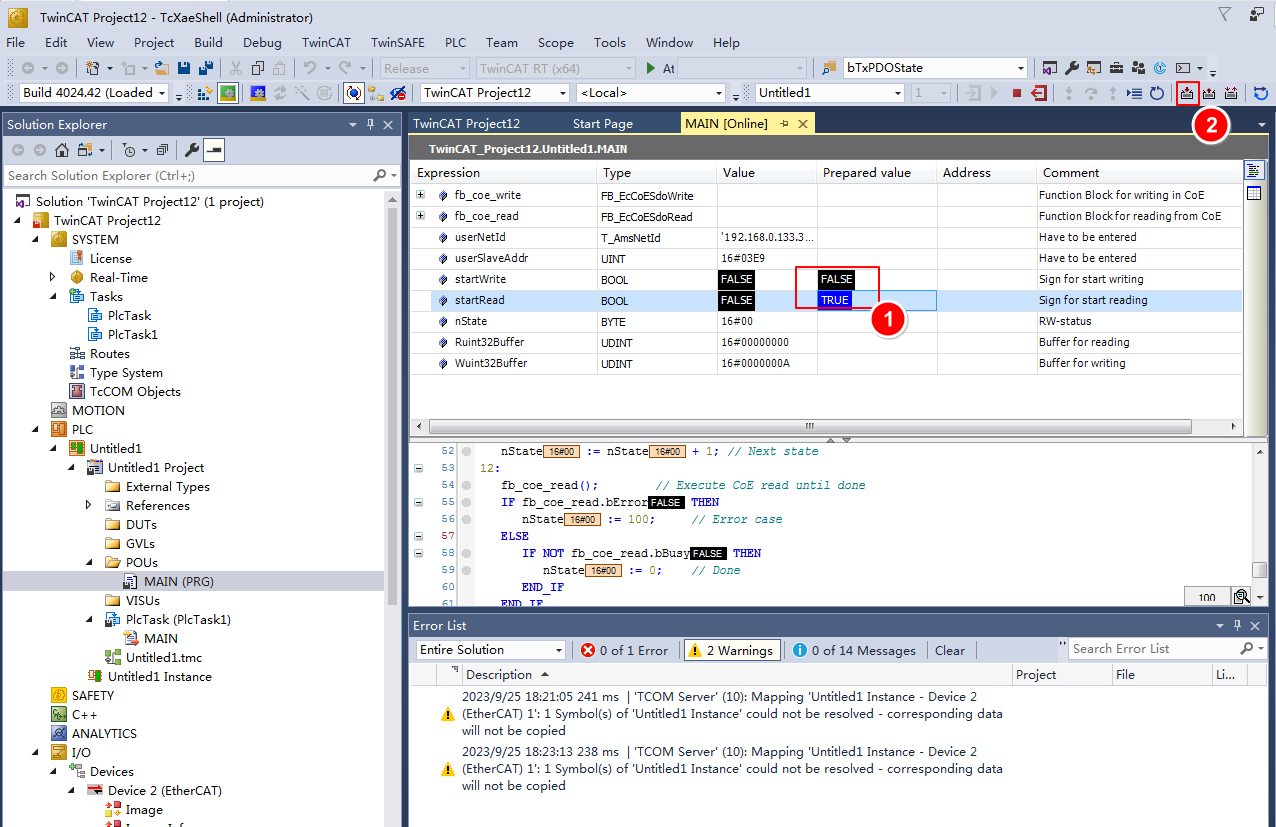Click the Clear button in Error List

(x=950, y=650)
